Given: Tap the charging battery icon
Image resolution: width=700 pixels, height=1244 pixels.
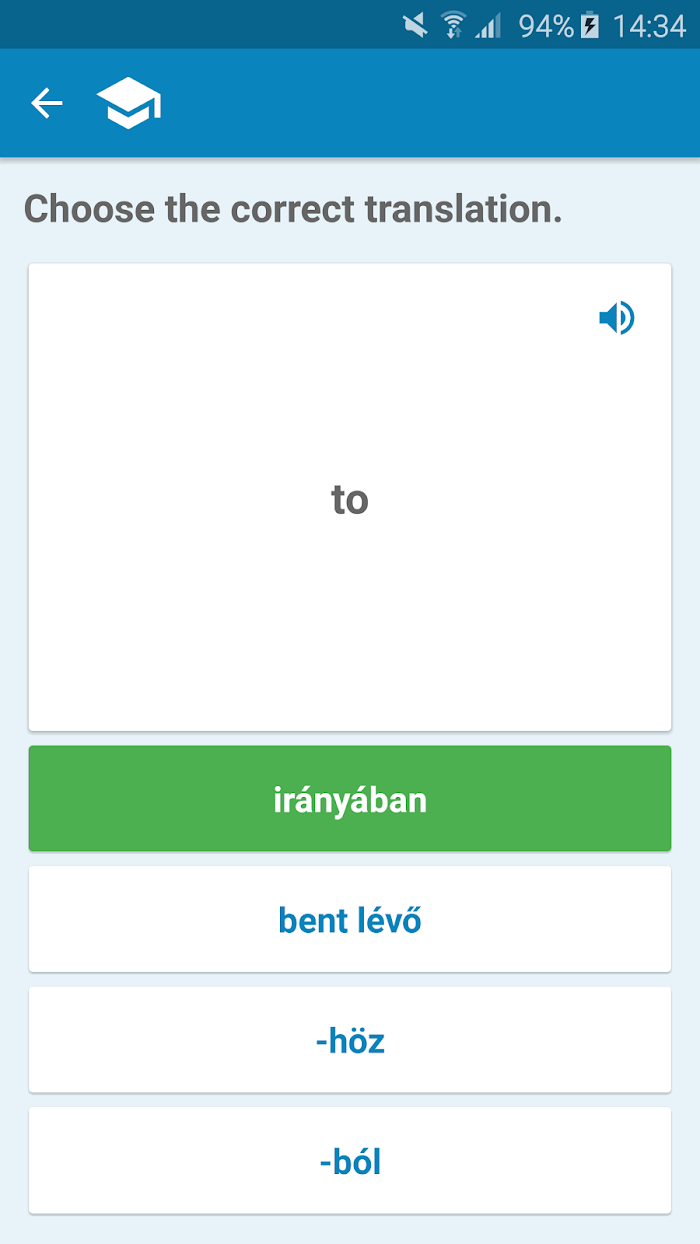Looking at the screenshot, I should [590, 25].
